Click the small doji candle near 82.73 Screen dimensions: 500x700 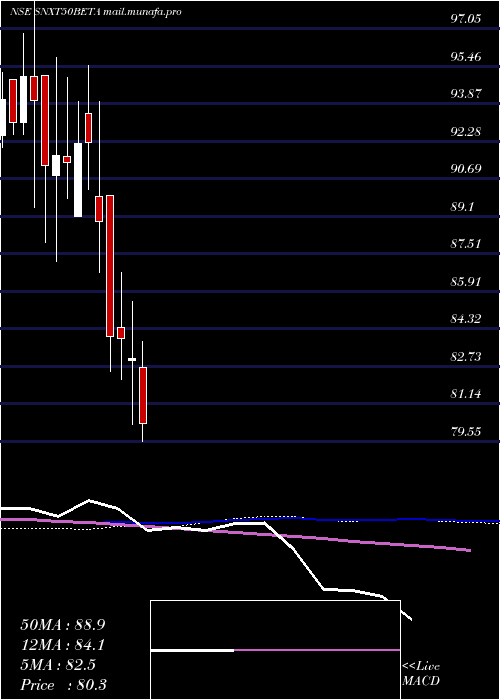click(132, 359)
